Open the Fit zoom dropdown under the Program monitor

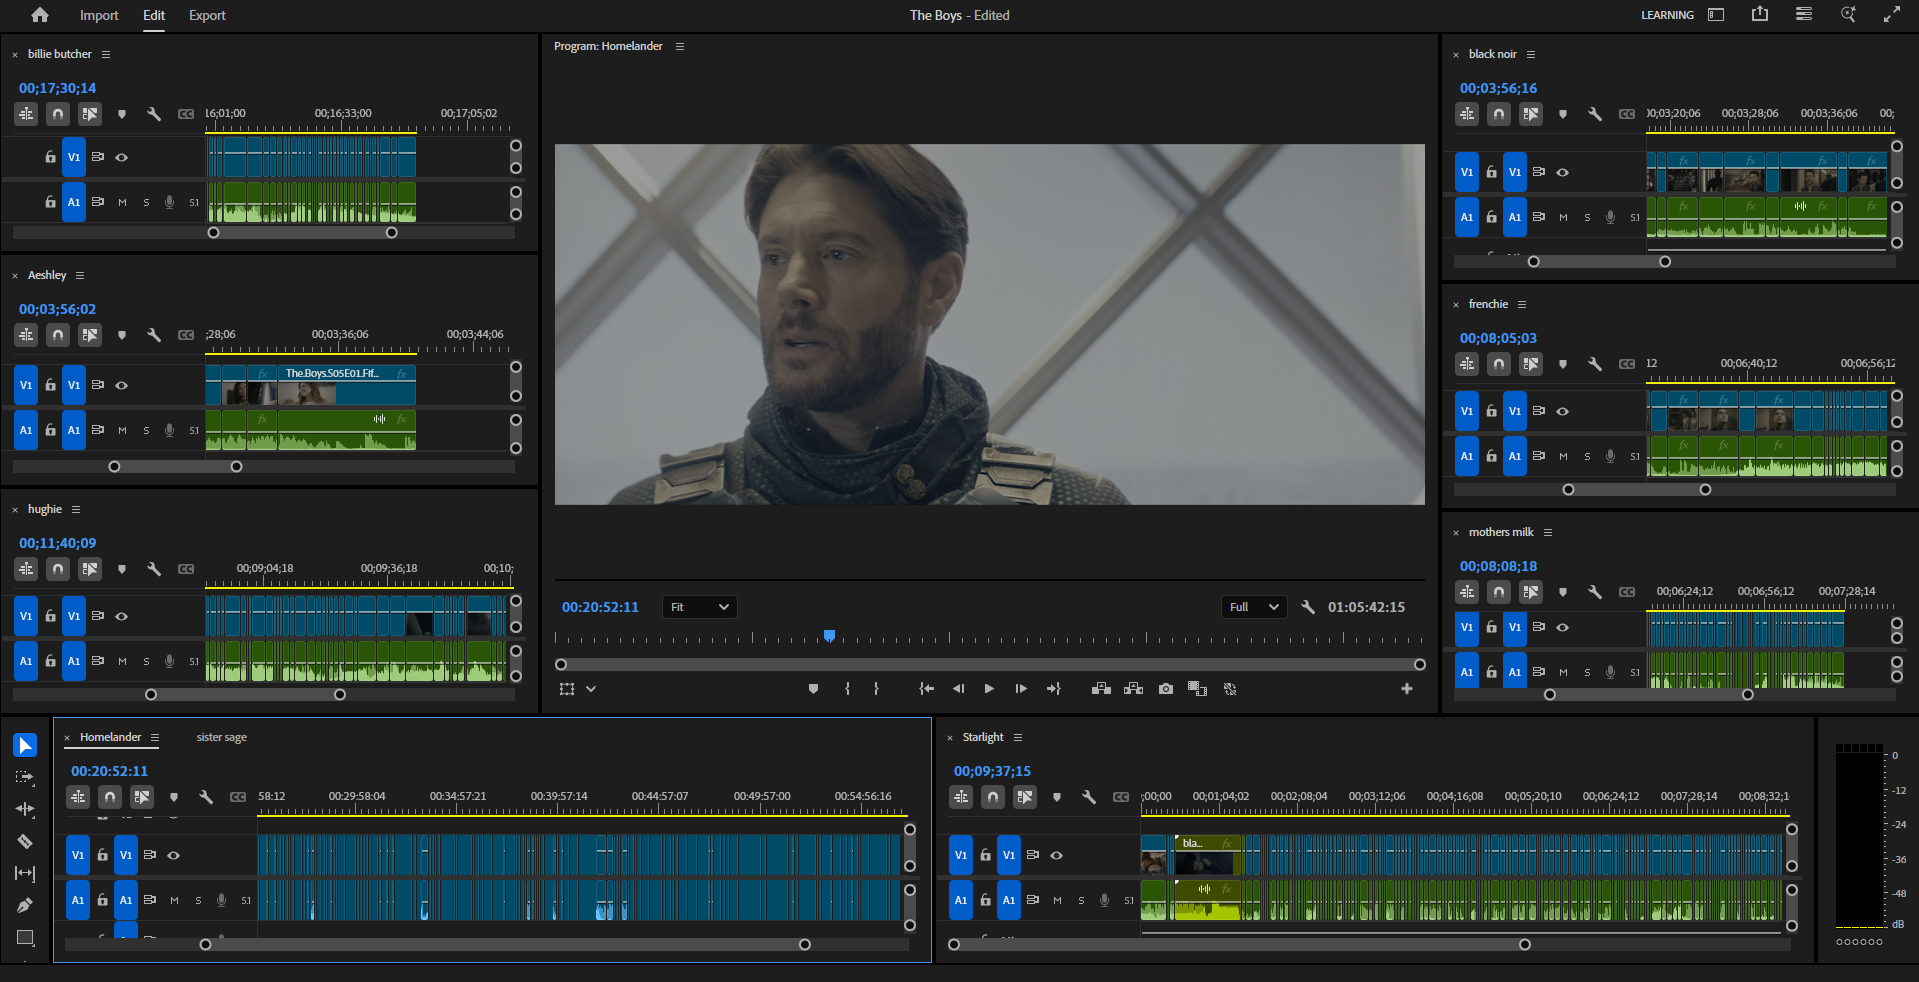pyautogui.click(x=698, y=607)
